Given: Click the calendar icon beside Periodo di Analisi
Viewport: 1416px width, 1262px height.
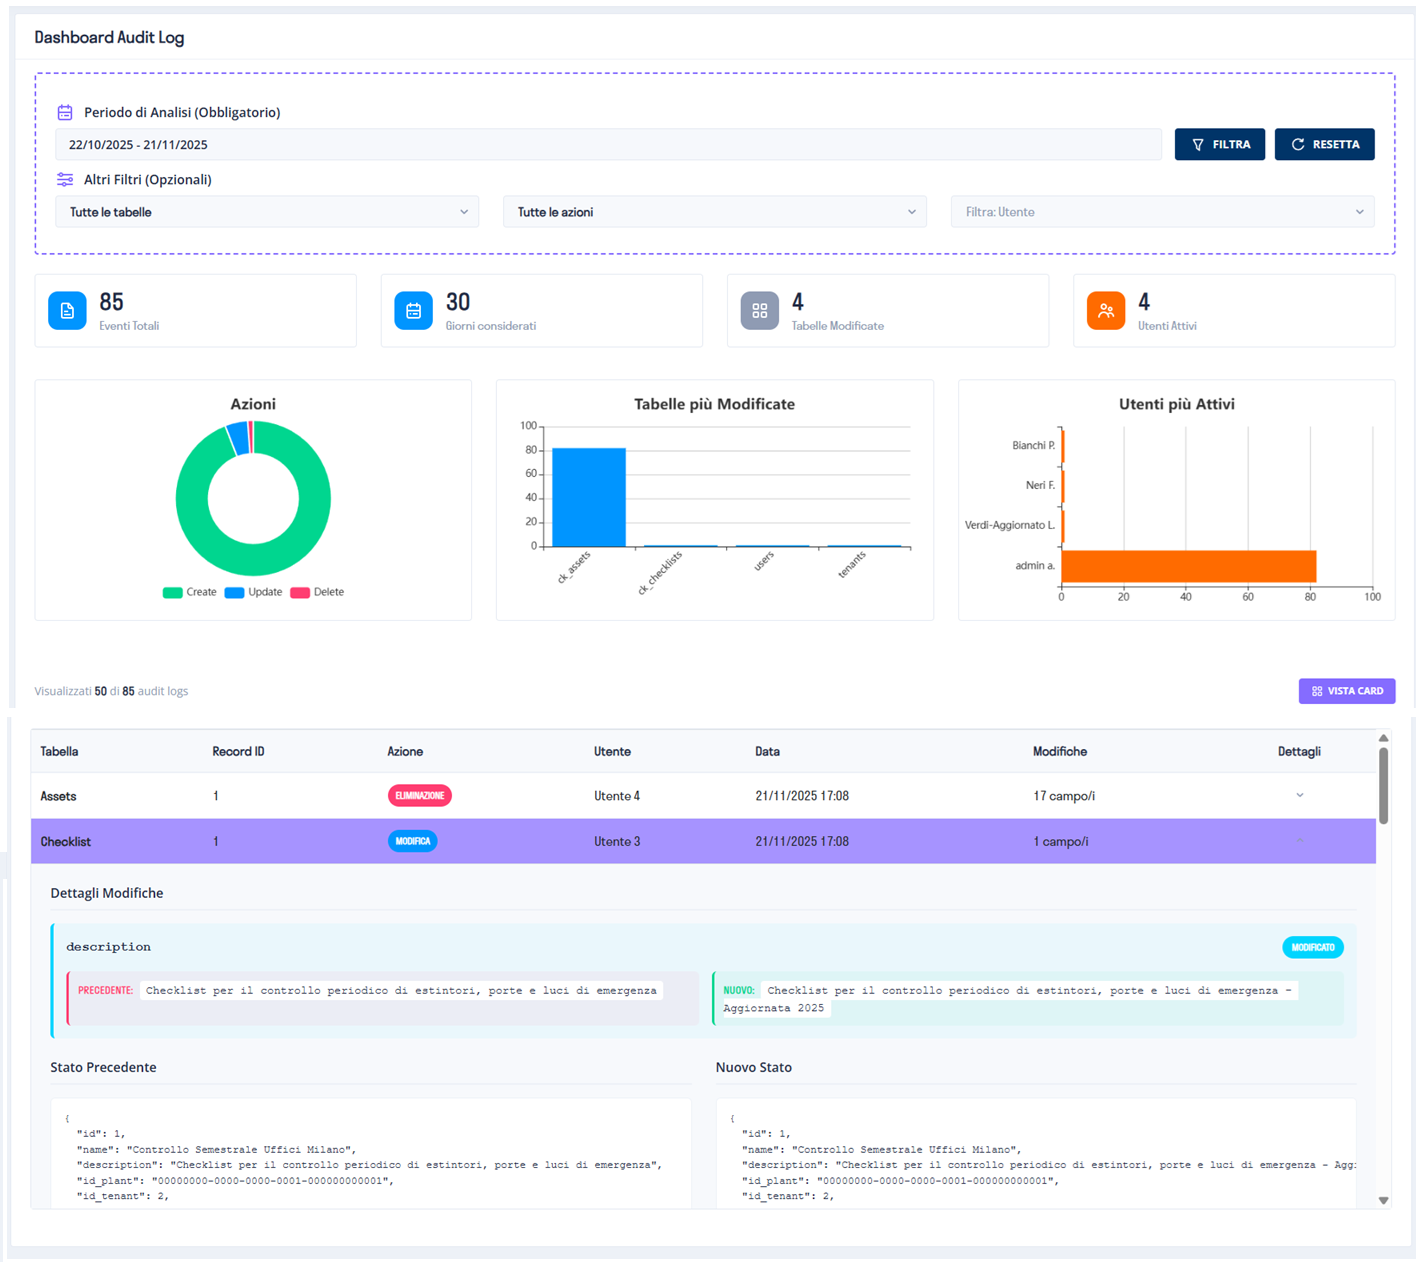Looking at the screenshot, I should pyautogui.click(x=65, y=112).
